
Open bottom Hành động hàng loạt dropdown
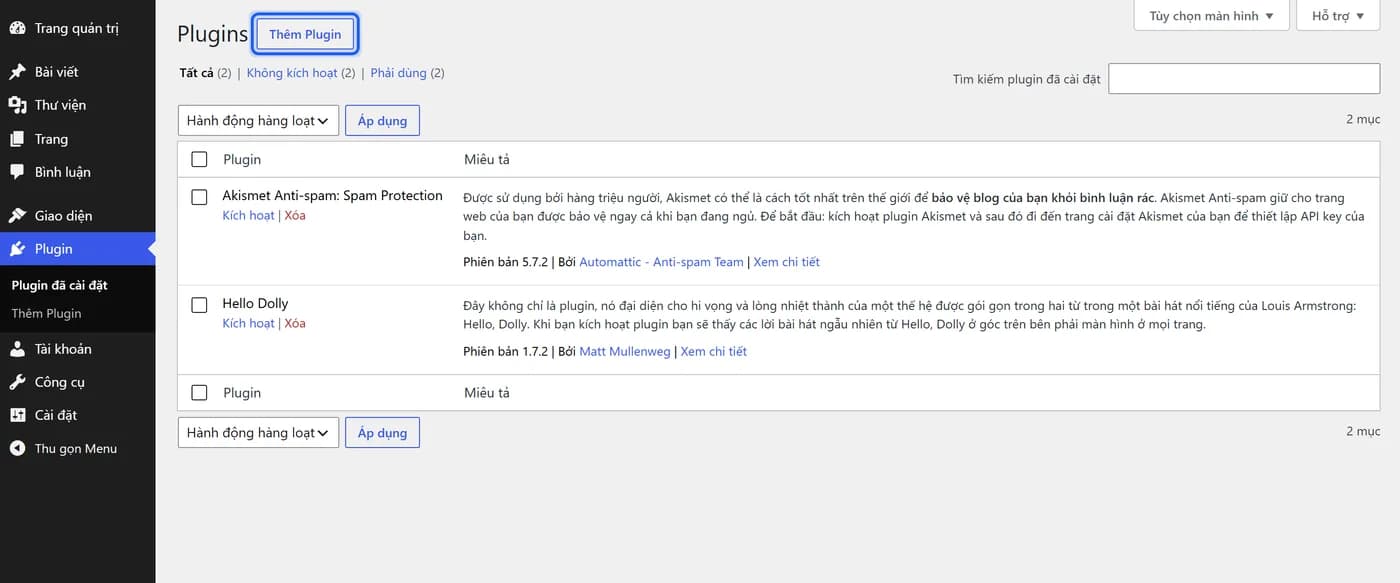coord(258,433)
